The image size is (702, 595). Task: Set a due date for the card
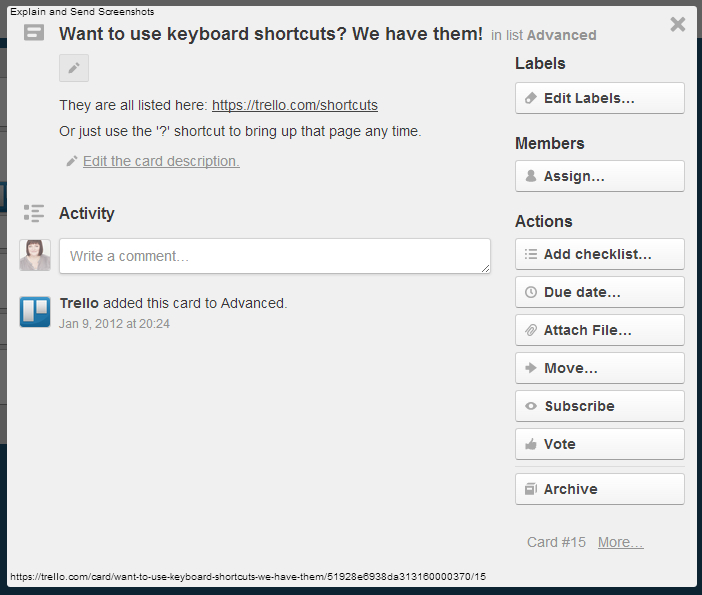coord(599,292)
